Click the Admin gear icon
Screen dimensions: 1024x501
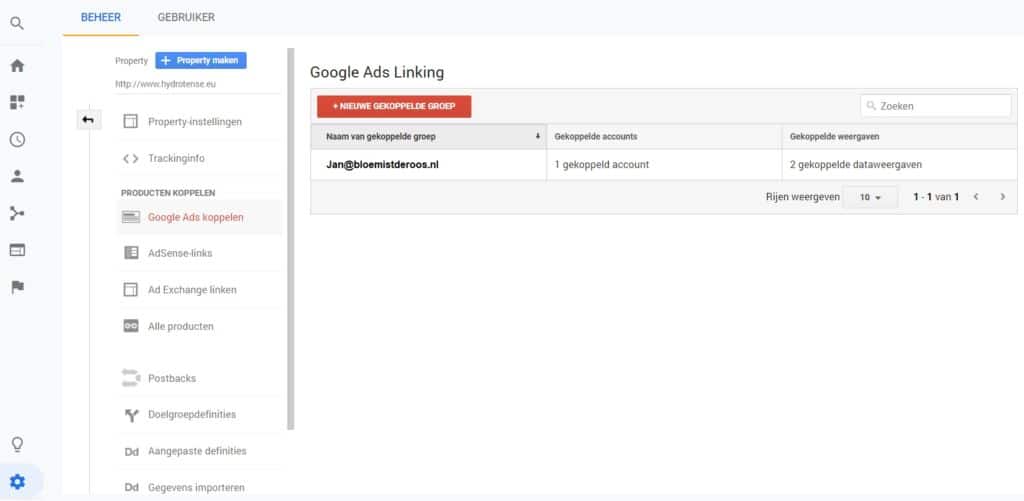pos(17,481)
